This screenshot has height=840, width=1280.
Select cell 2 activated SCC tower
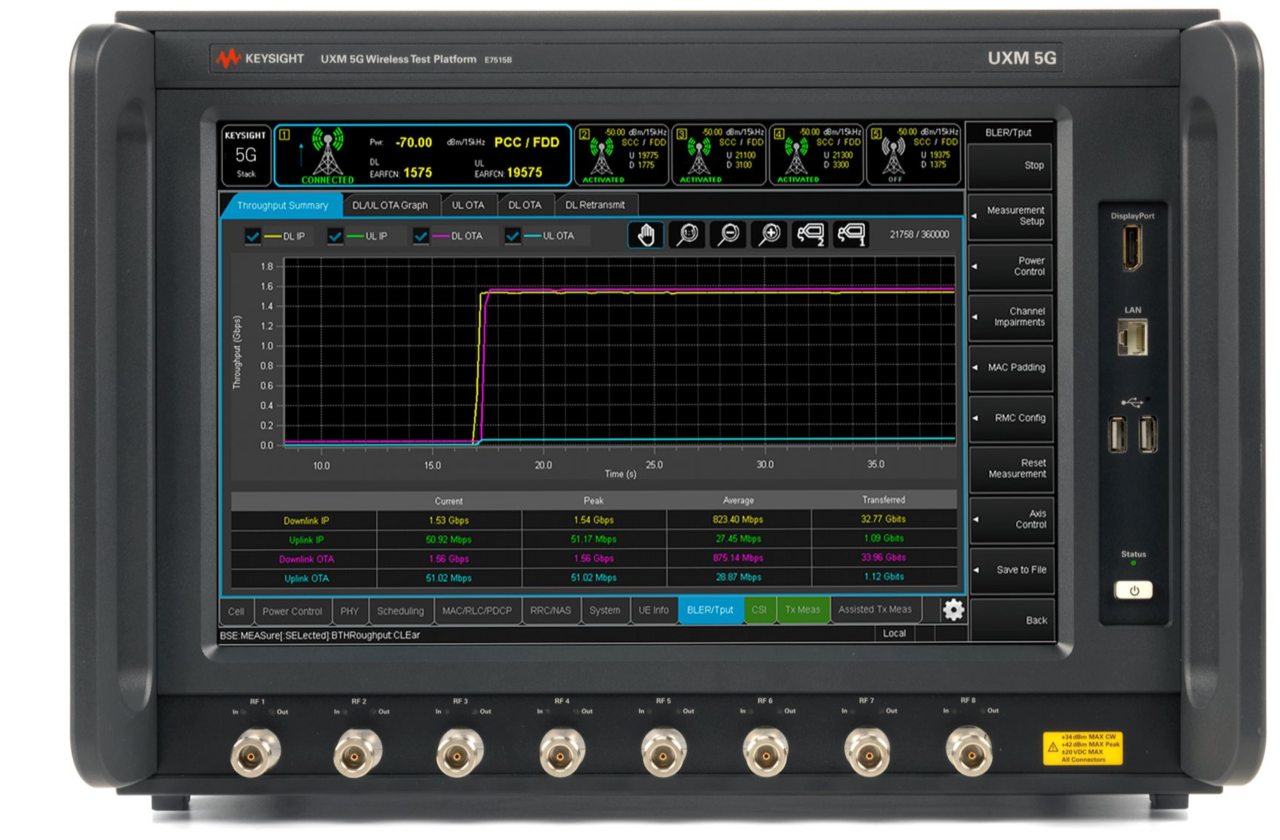(602, 158)
